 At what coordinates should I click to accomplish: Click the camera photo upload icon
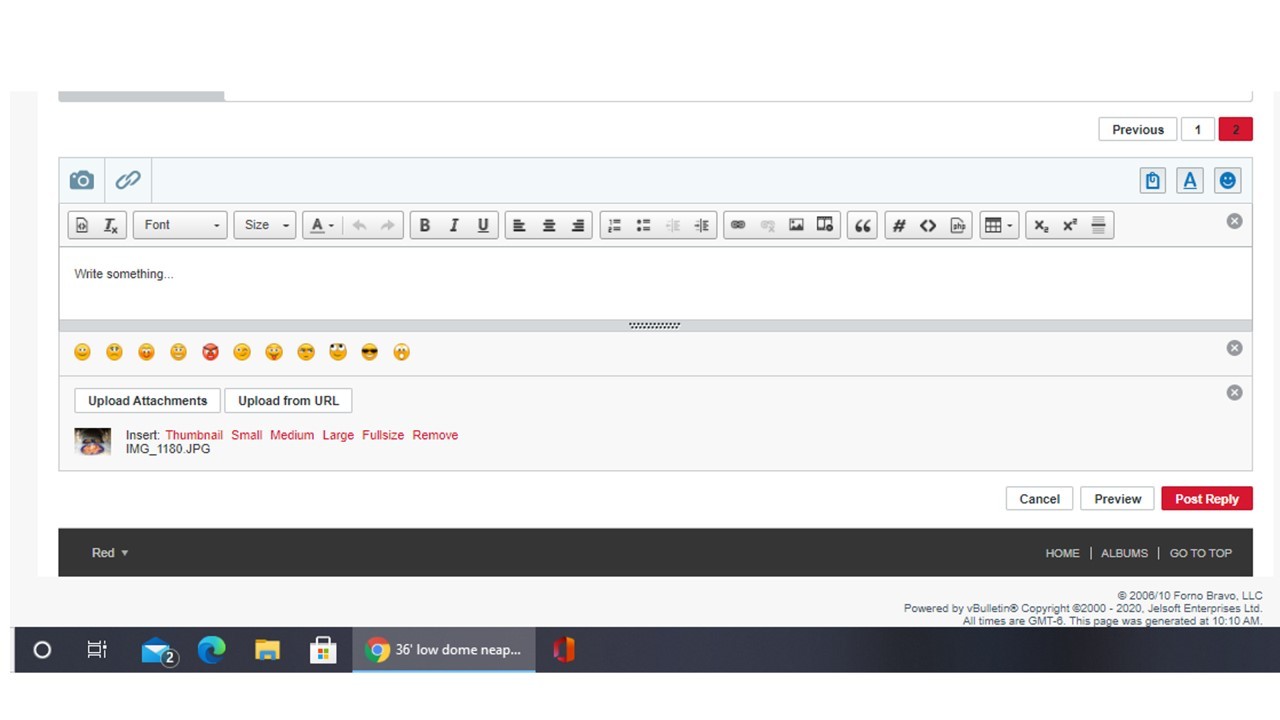pyautogui.click(x=81, y=180)
